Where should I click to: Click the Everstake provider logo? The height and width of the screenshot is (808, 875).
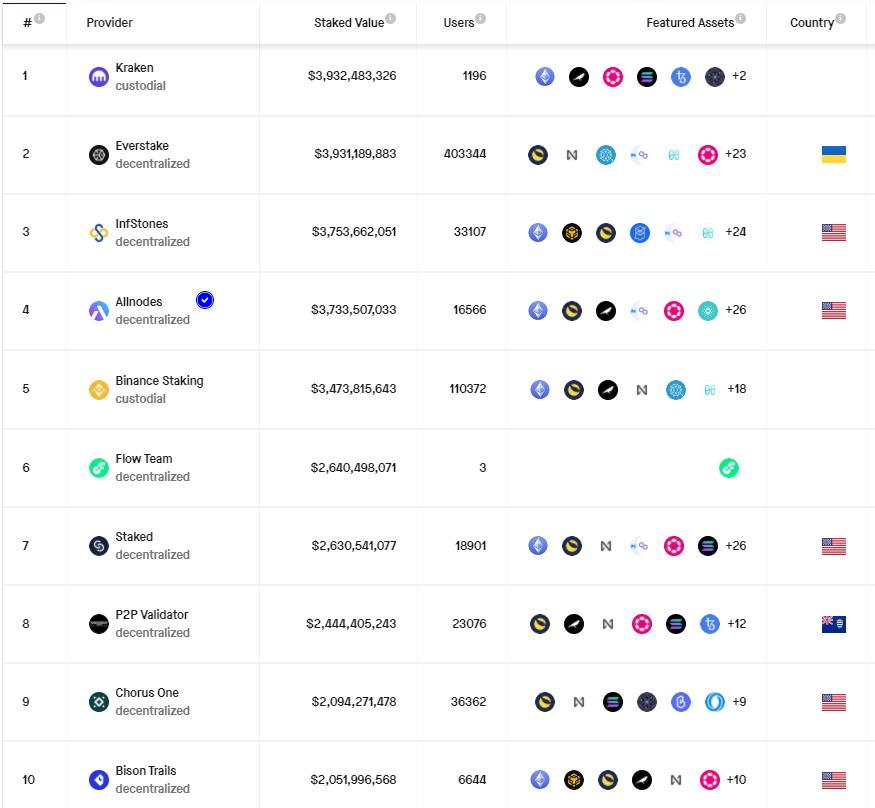pyautogui.click(x=99, y=155)
